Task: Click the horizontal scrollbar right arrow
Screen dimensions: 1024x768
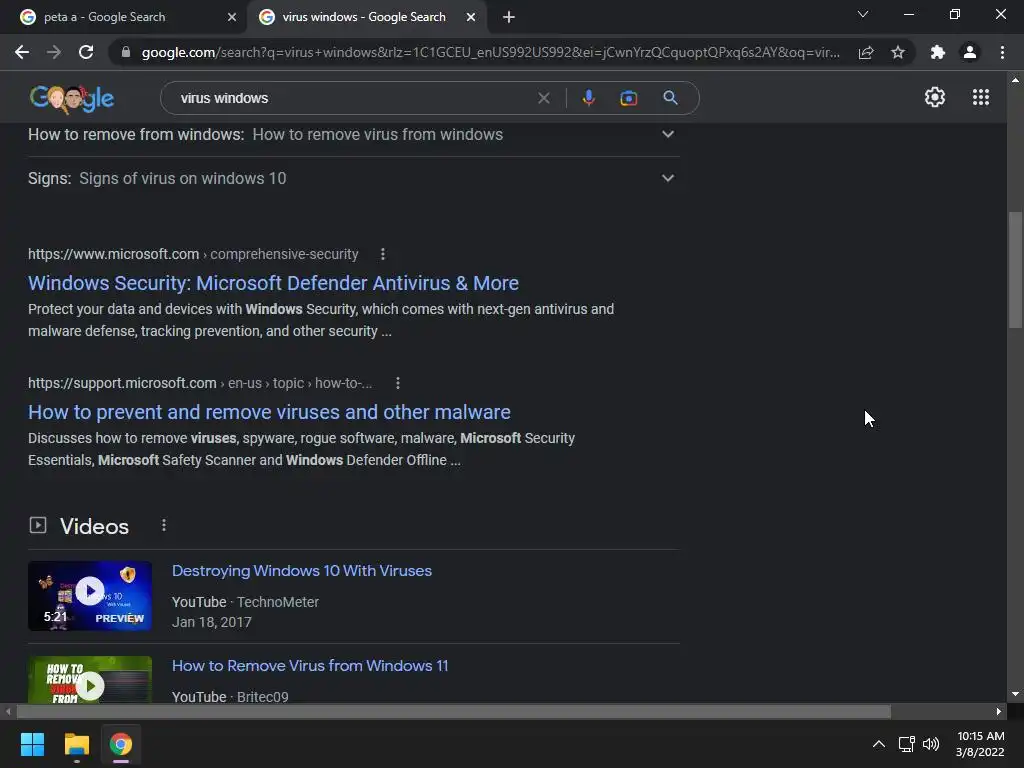Action: 999,711
